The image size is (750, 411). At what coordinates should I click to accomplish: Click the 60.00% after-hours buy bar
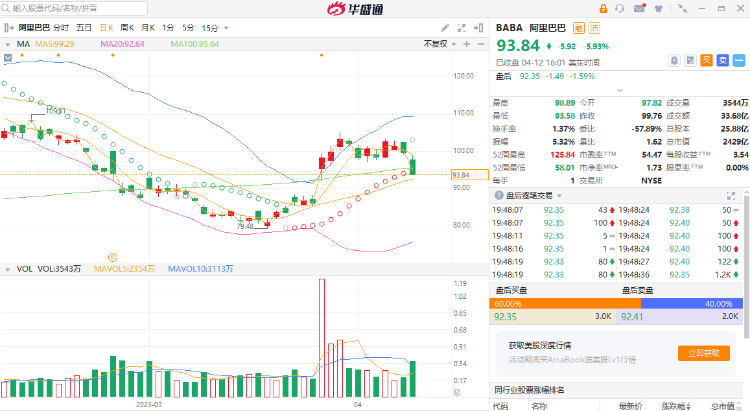click(565, 304)
